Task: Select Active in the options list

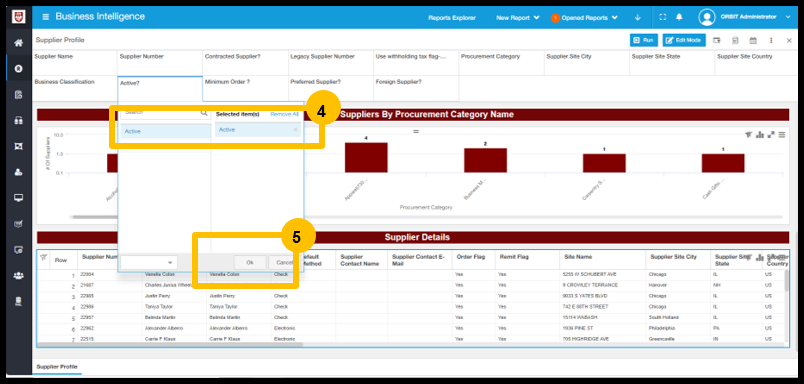Action: coord(166,132)
